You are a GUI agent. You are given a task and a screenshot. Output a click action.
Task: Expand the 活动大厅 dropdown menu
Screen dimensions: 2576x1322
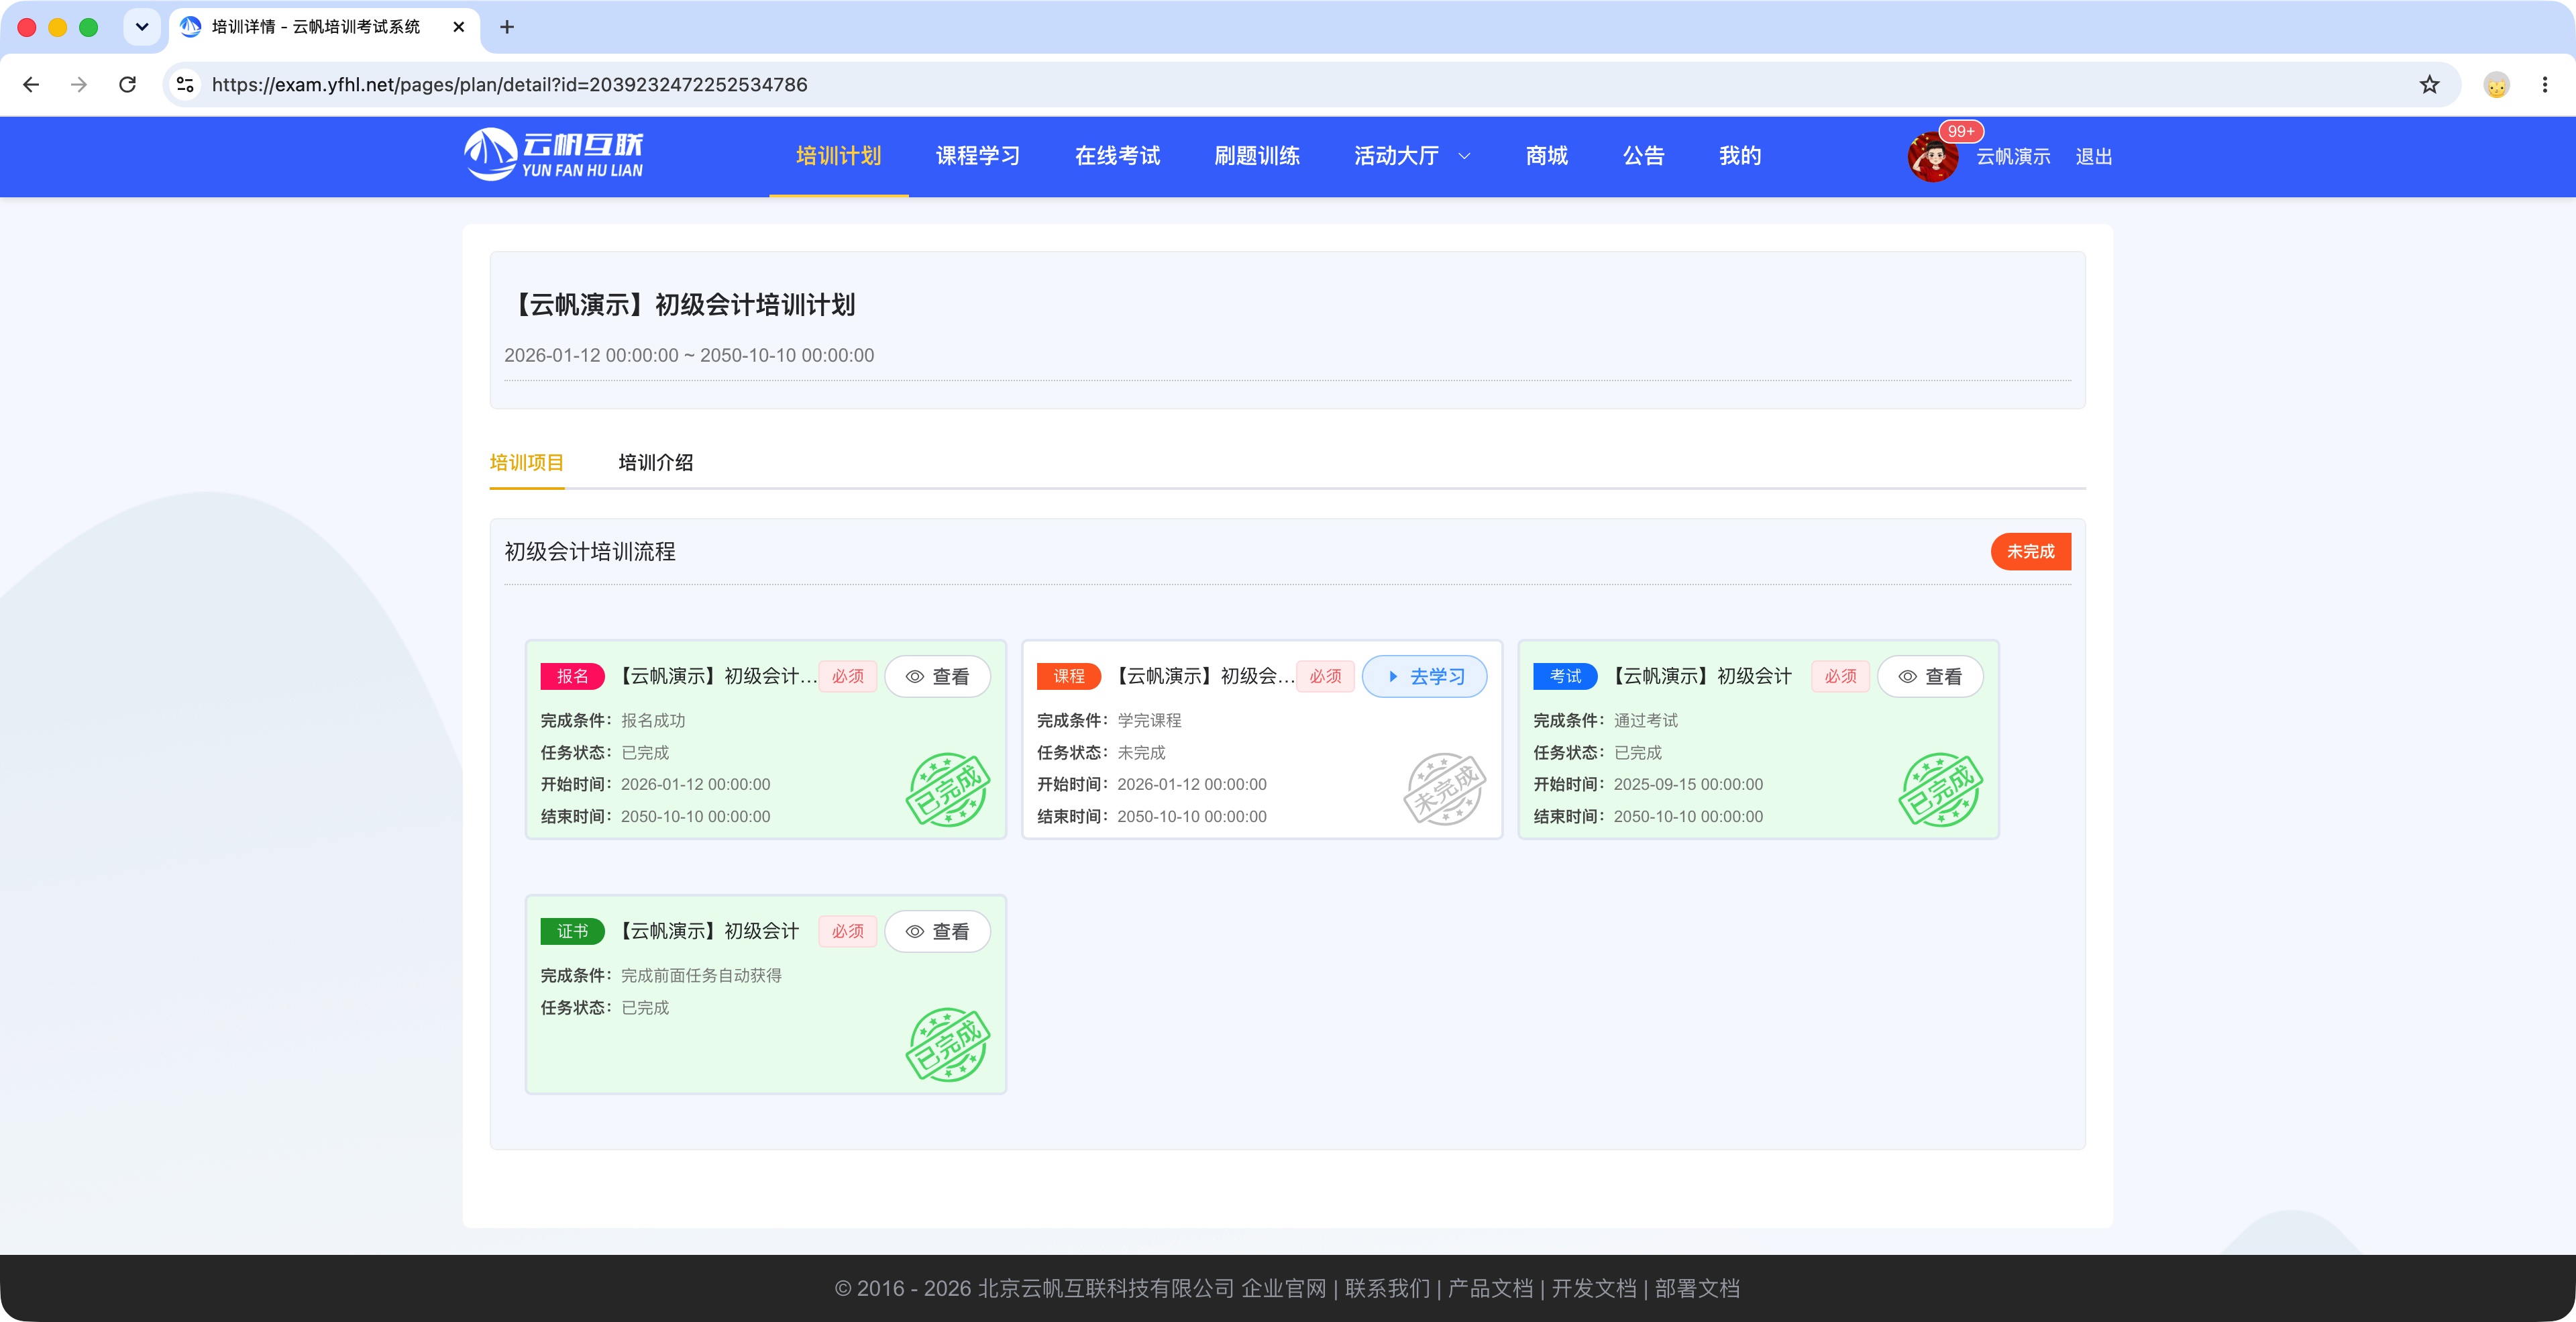point(1411,156)
